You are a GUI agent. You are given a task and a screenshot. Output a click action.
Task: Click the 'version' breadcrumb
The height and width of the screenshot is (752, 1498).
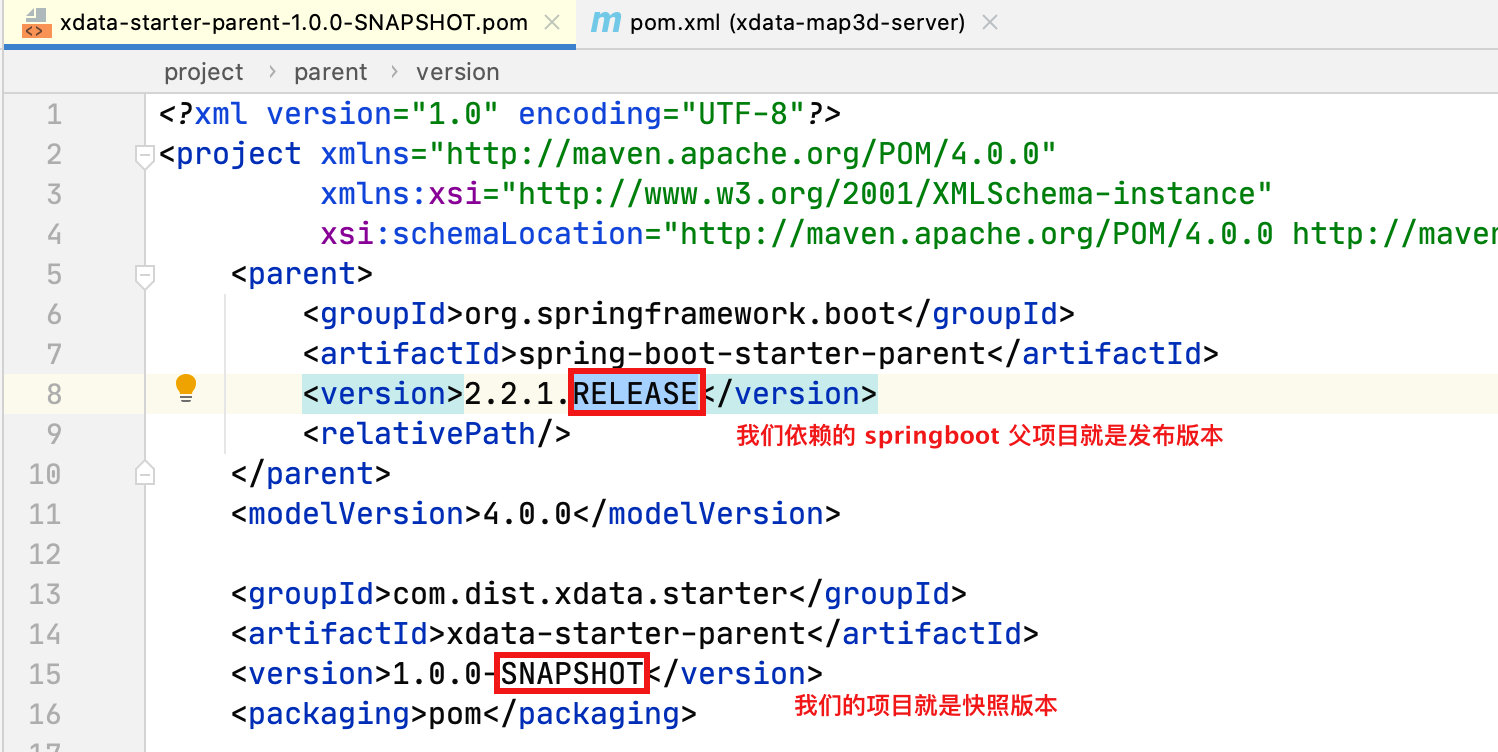coord(458,72)
